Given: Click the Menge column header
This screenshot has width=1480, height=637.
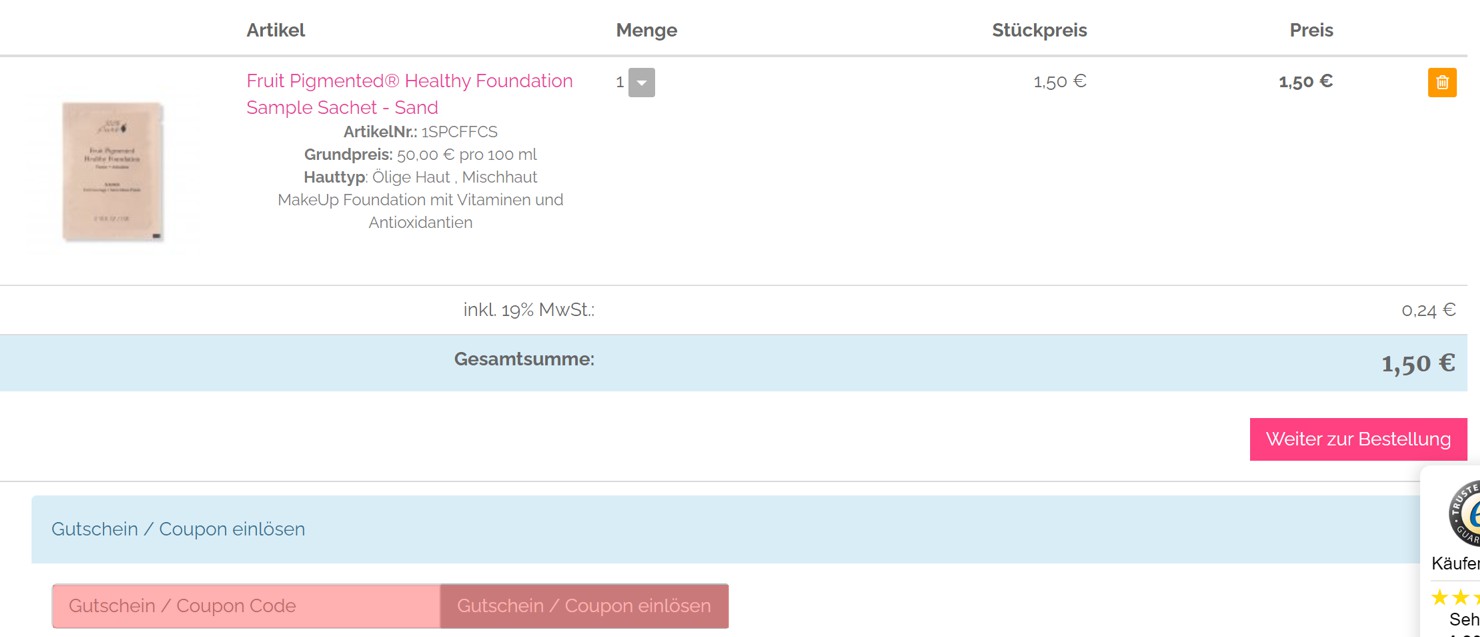Looking at the screenshot, I should (x=646, y=30).
